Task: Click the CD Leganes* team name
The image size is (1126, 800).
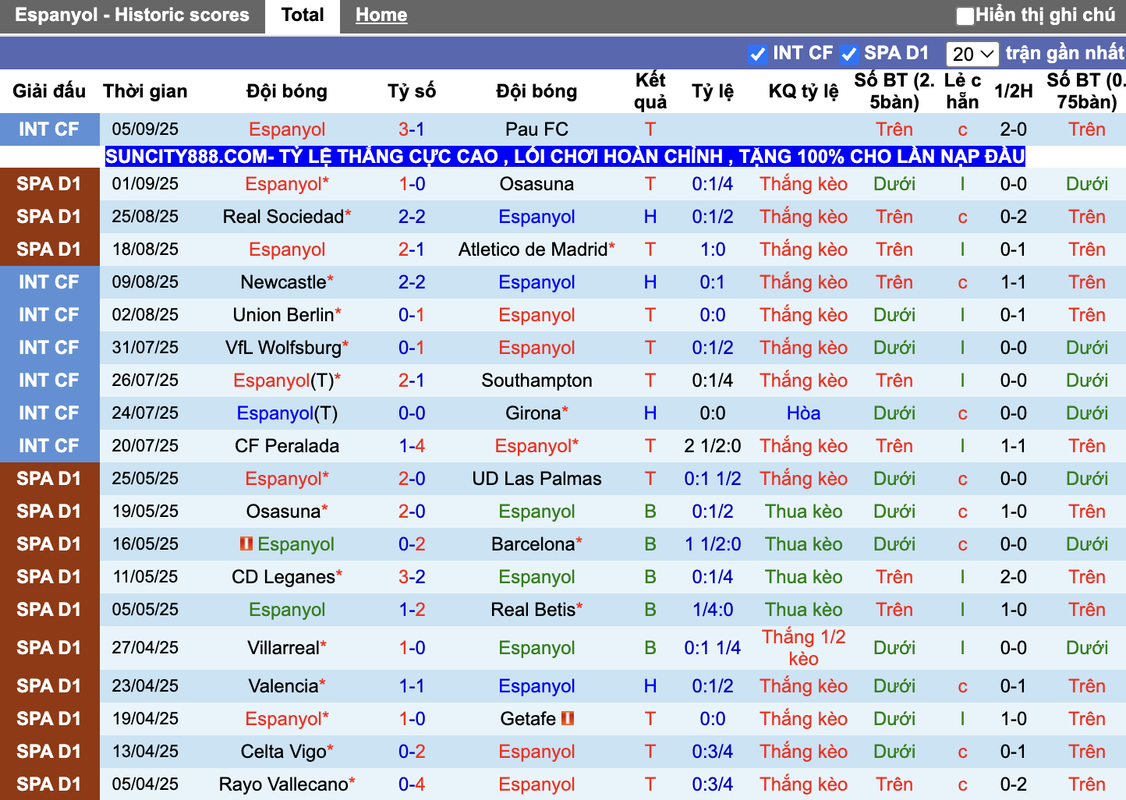Action: click(287, 577)
